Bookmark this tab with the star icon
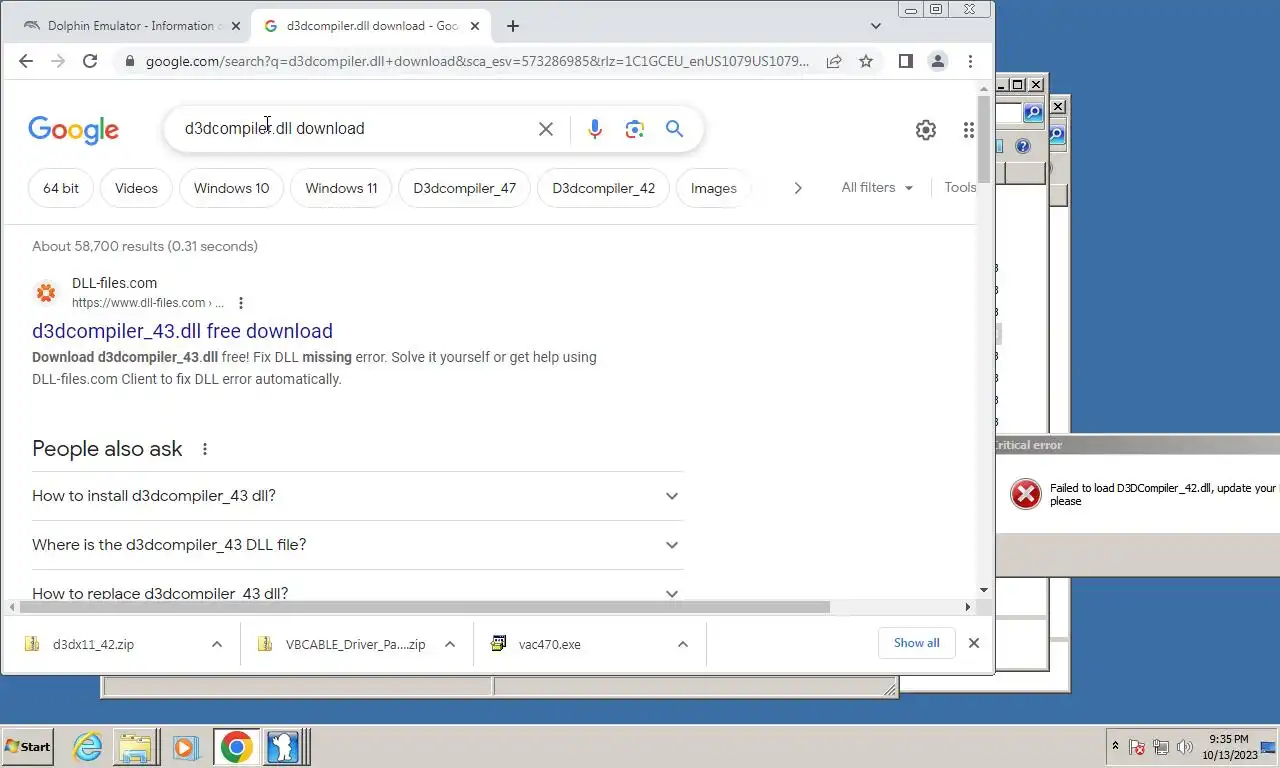Viewport: 1280px width, 768px height. tap(866, 61)
